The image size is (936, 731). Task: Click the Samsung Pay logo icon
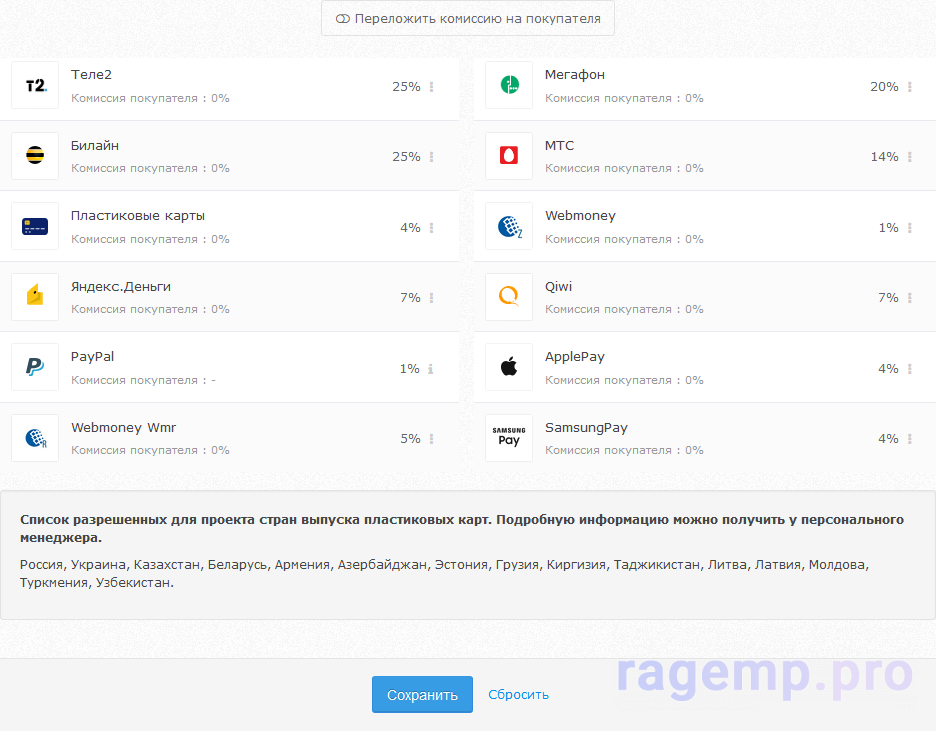point(509,438)
